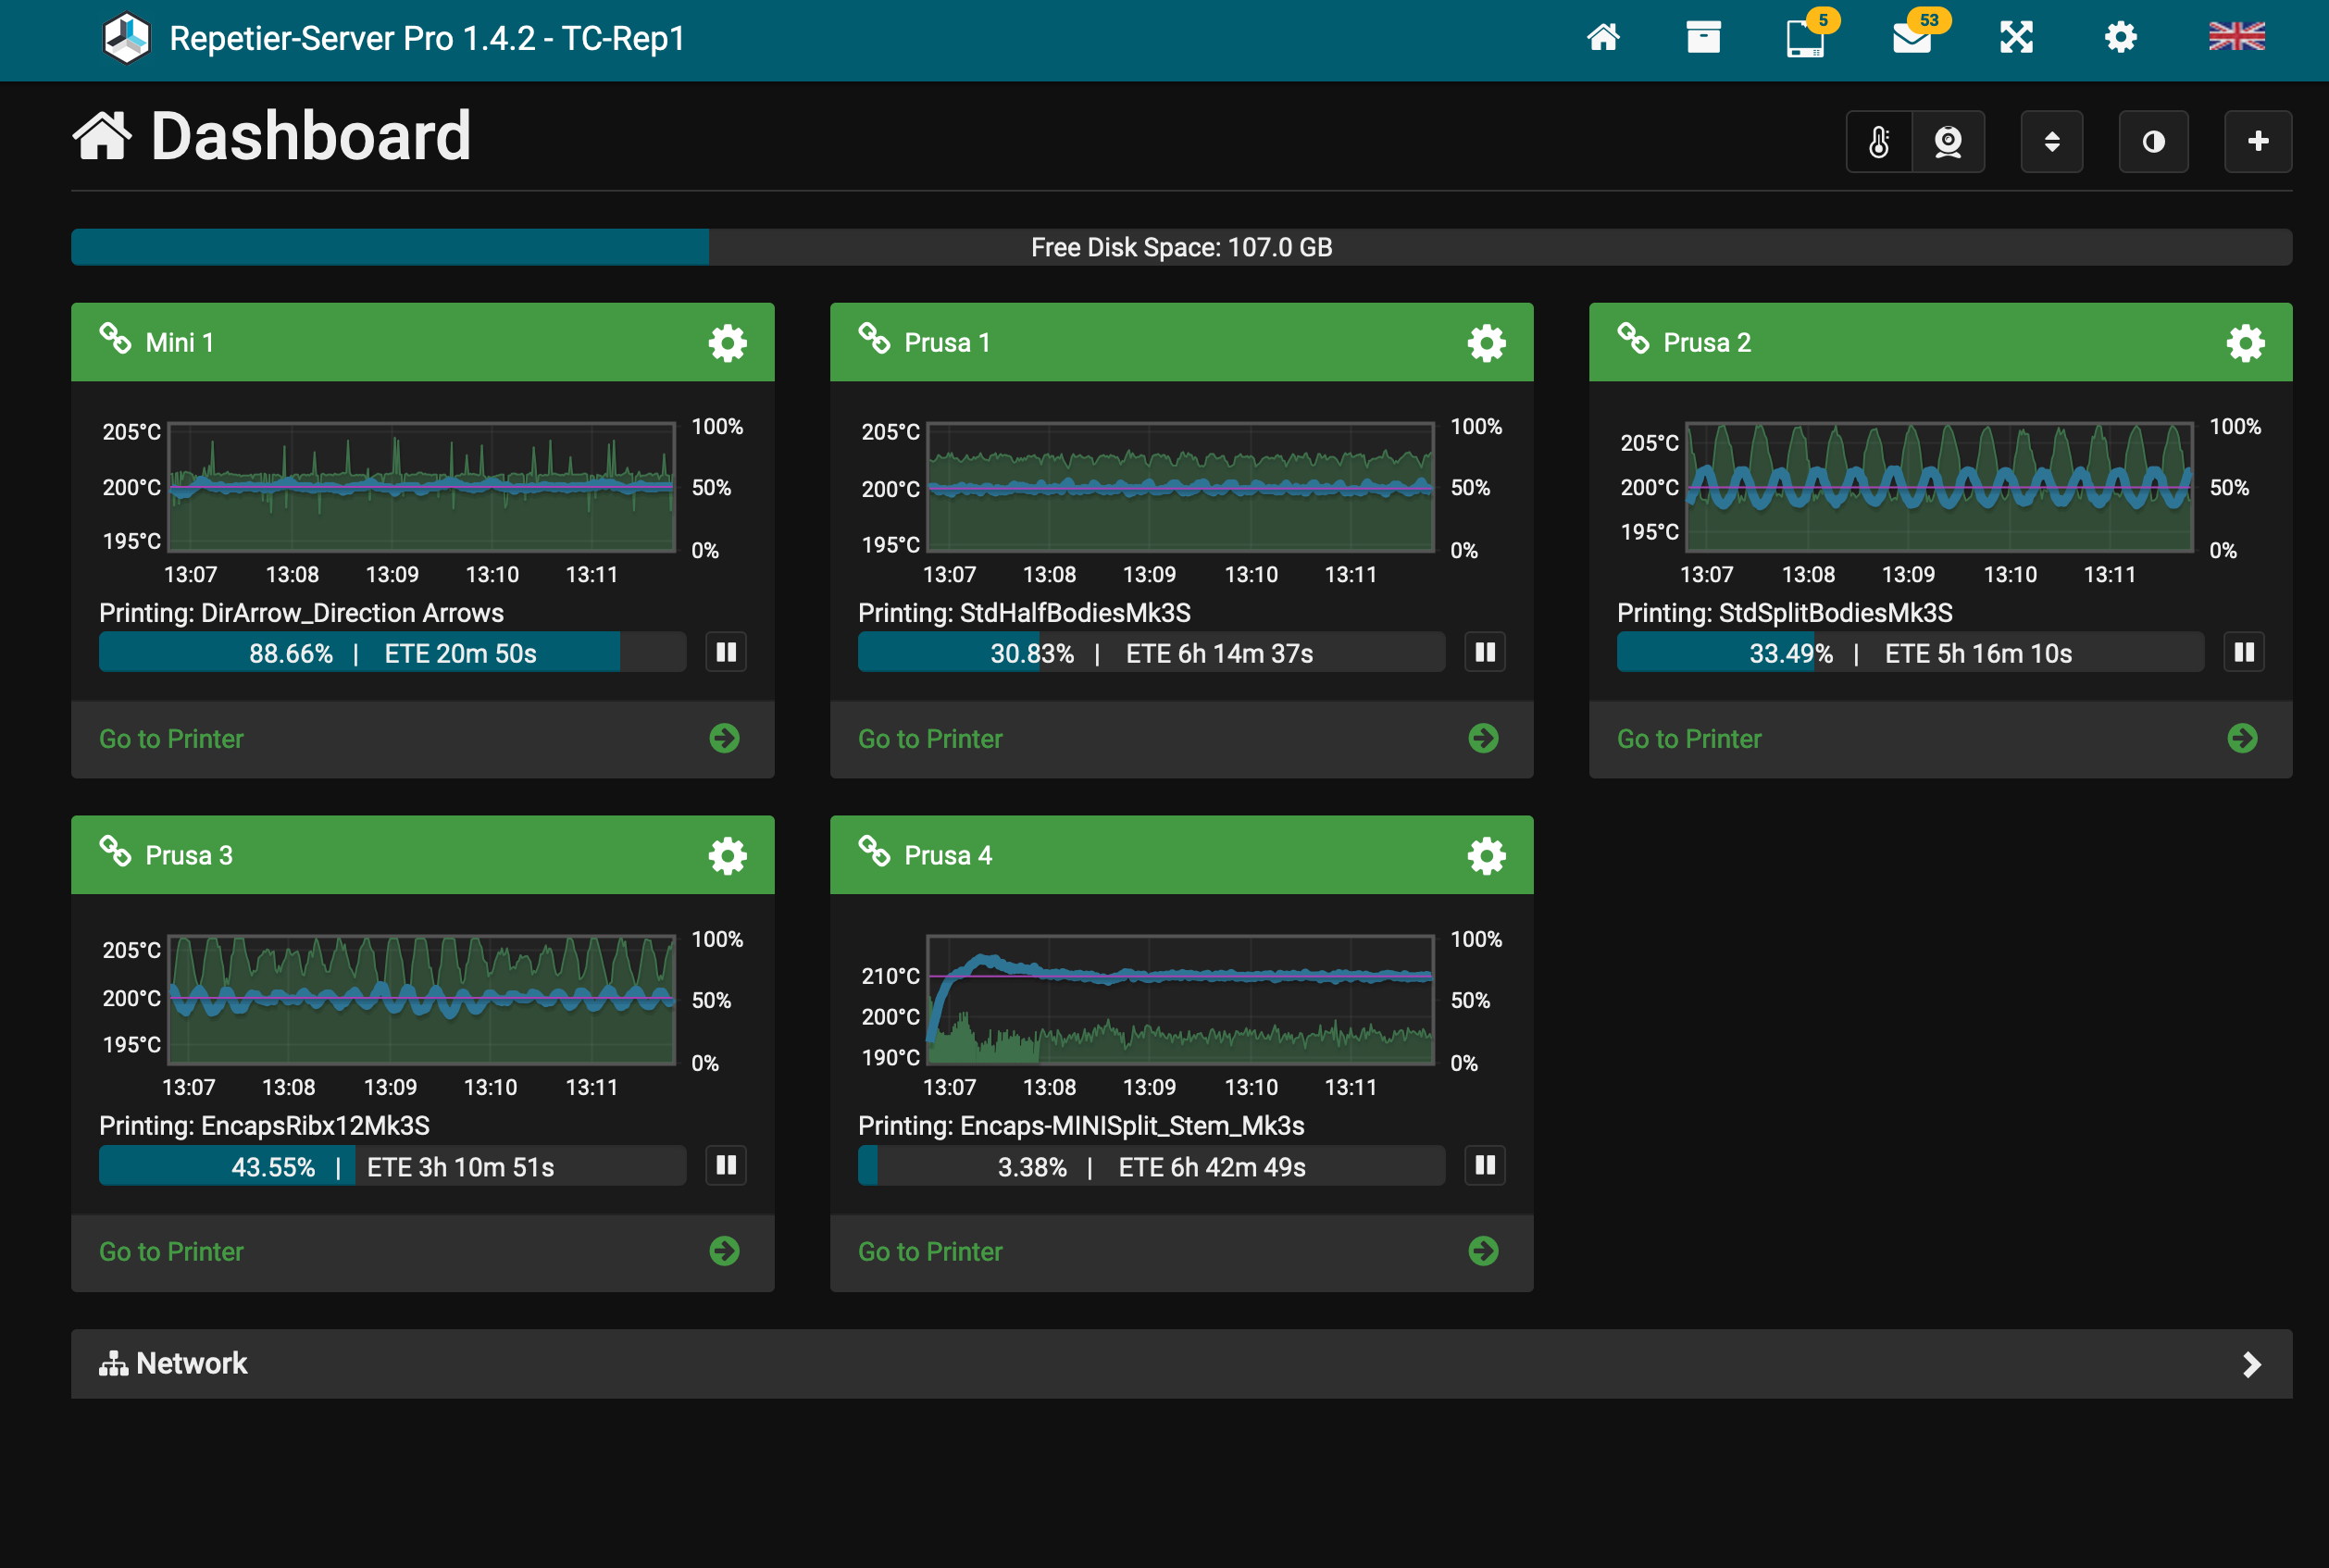Click Mini 1 print progress bar
The image size is (2329, 1568).
click(392, 653)
